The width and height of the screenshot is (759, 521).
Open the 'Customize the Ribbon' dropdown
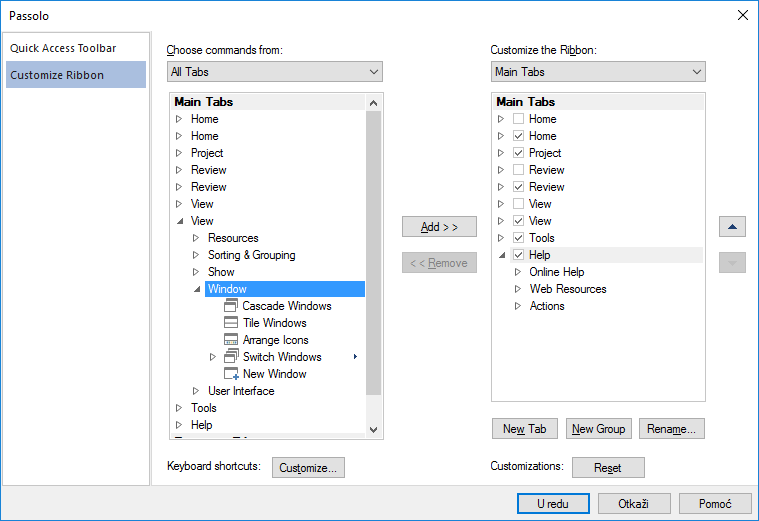597,72
